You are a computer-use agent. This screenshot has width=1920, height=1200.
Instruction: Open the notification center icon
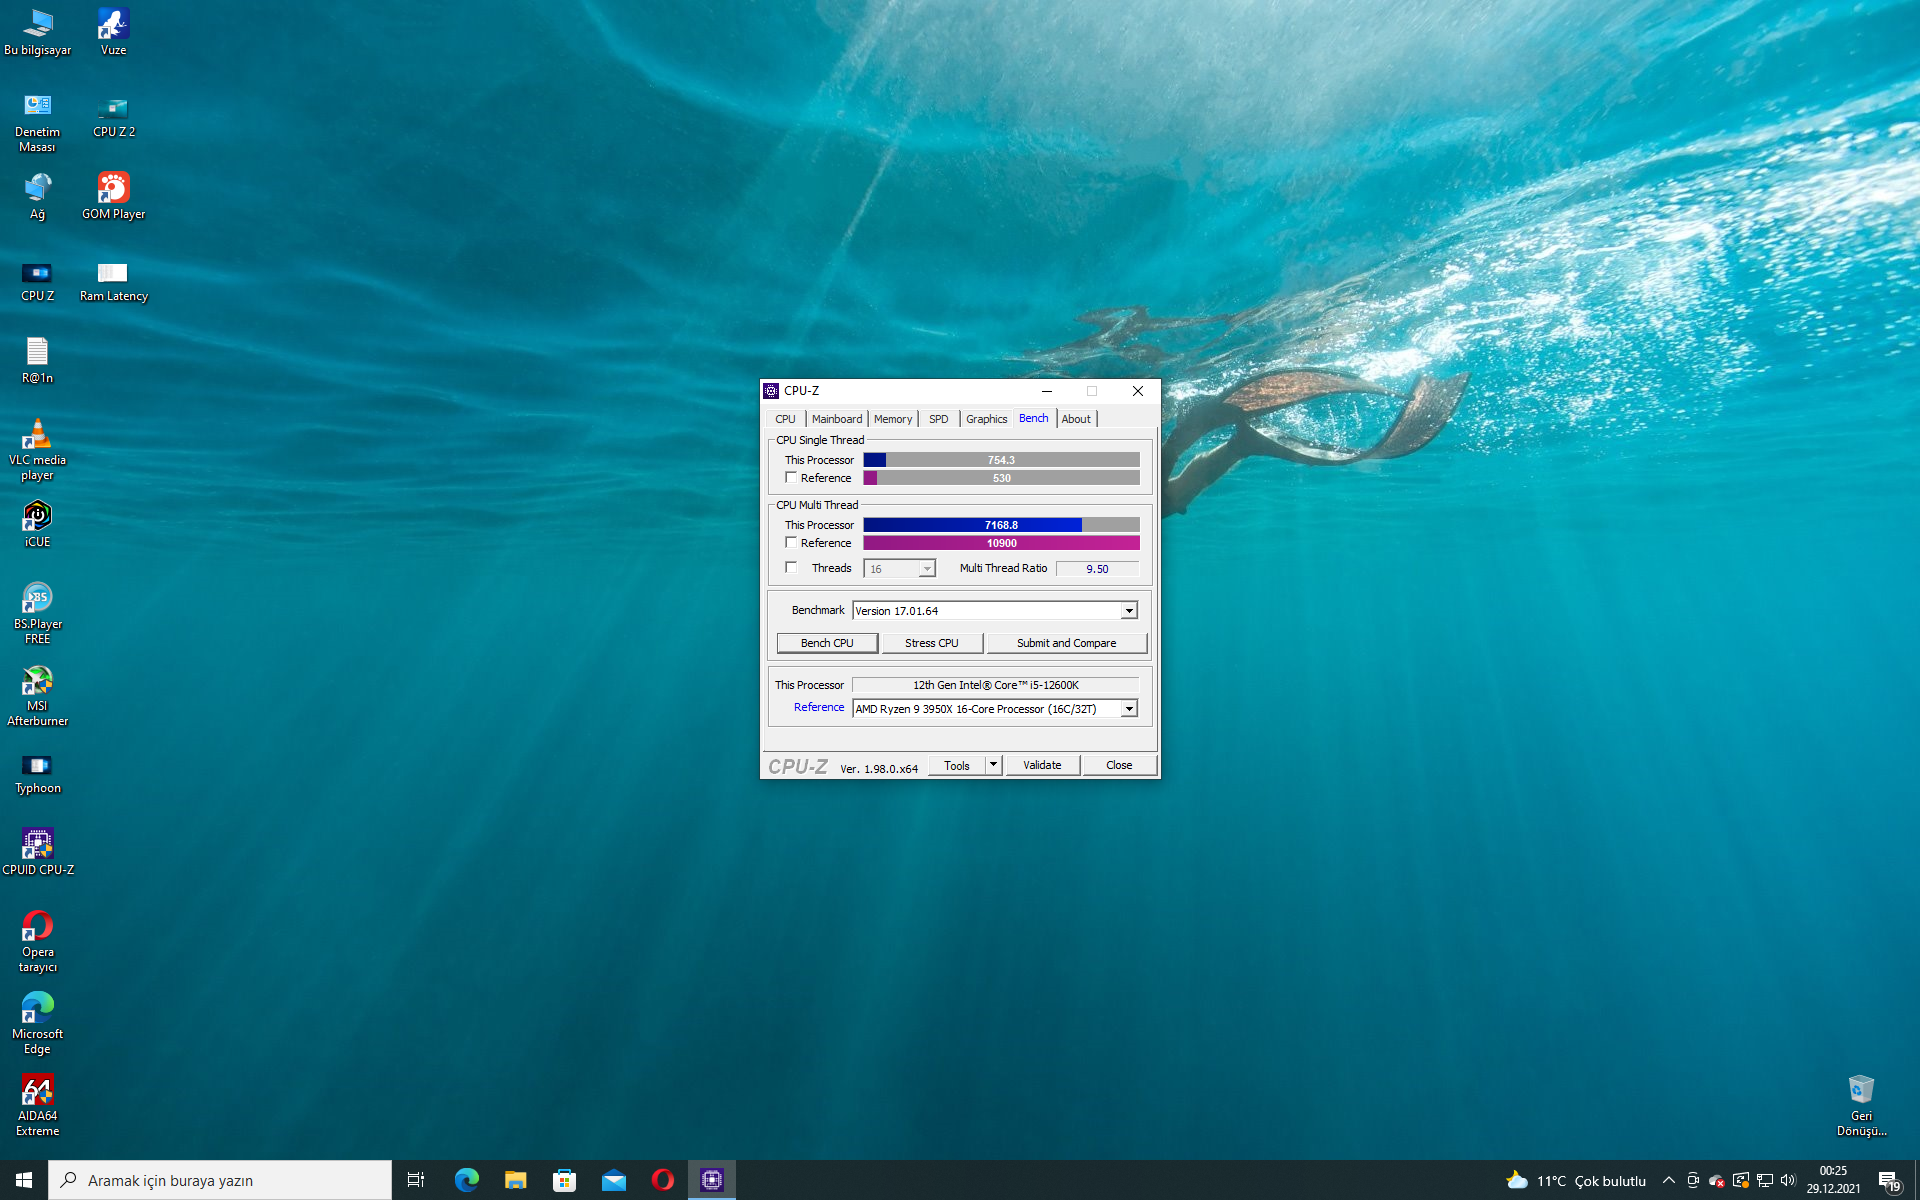click(1889, 1181)
